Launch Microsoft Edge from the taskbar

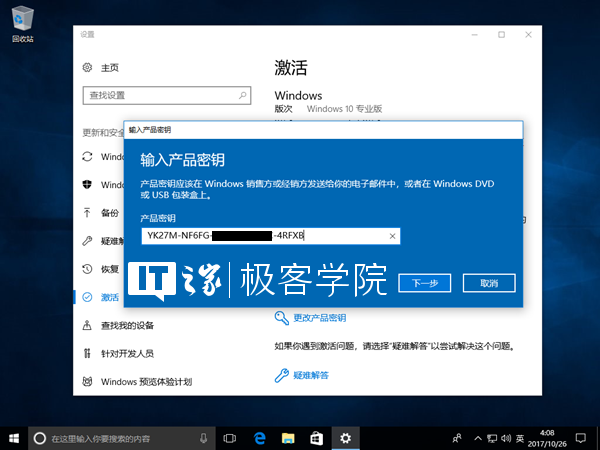click(x=260, y=439)
